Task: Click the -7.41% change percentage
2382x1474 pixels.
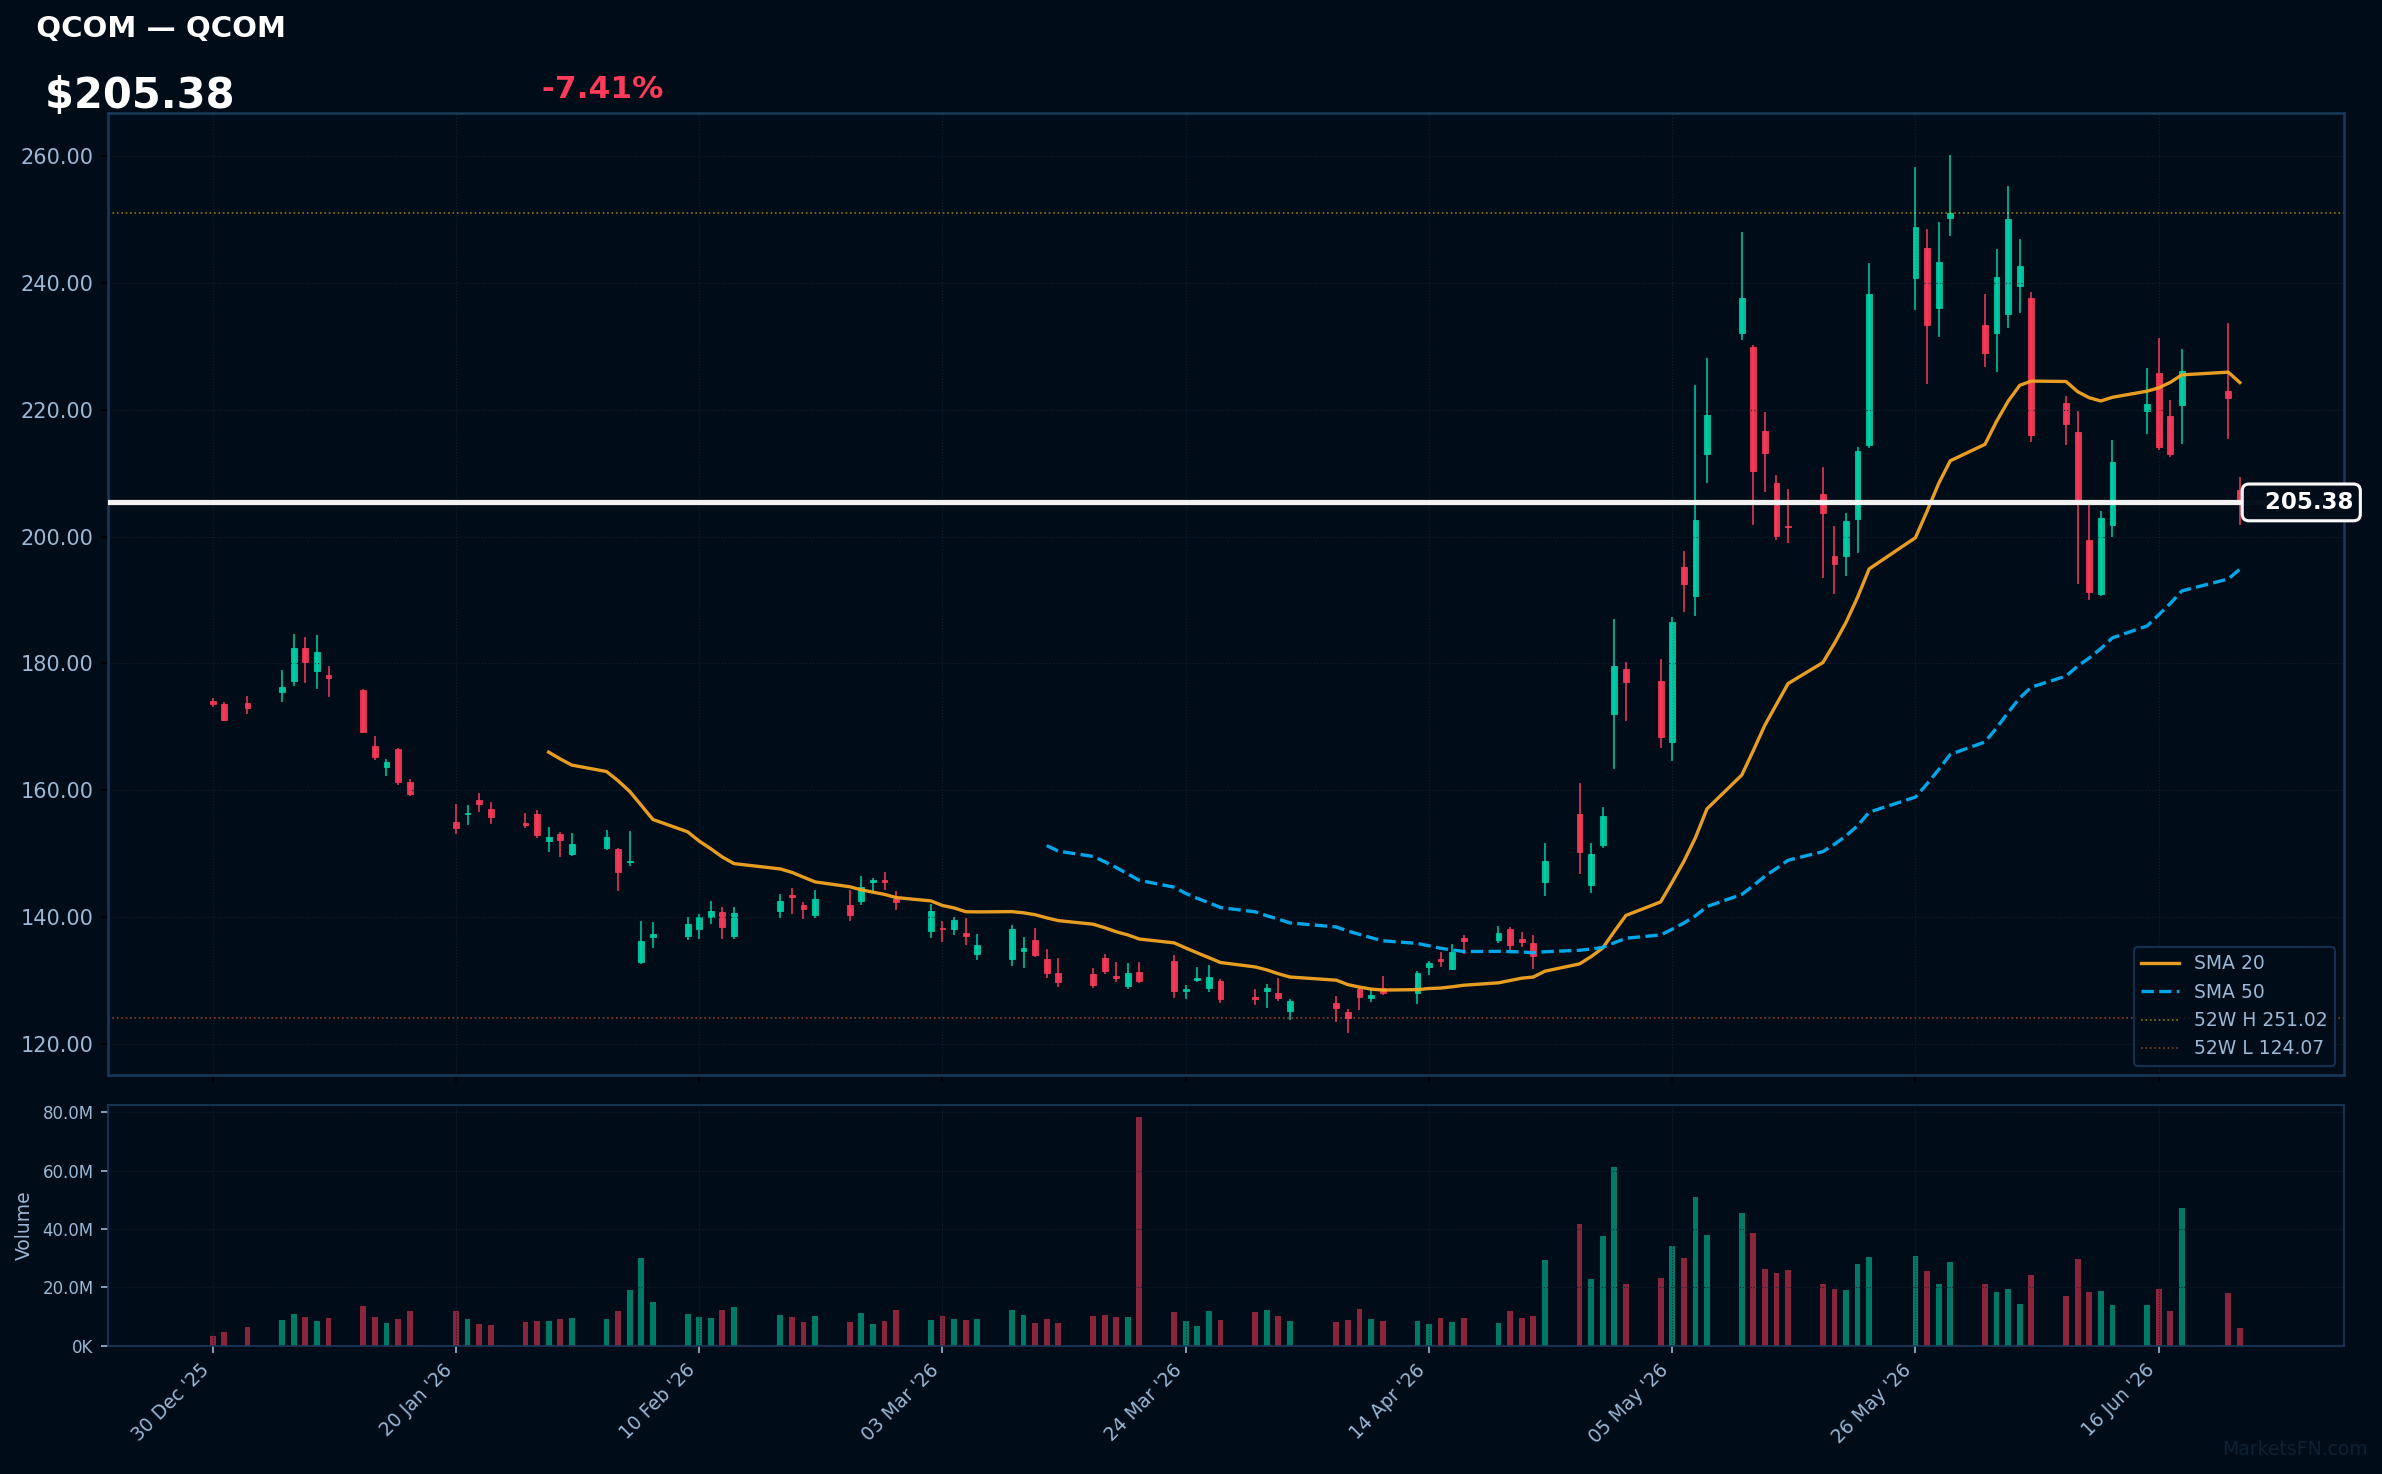Action: tap(602, 88)
